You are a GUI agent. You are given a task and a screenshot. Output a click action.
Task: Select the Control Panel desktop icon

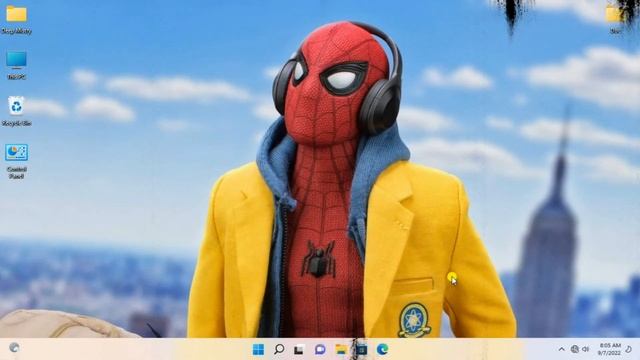16,161
